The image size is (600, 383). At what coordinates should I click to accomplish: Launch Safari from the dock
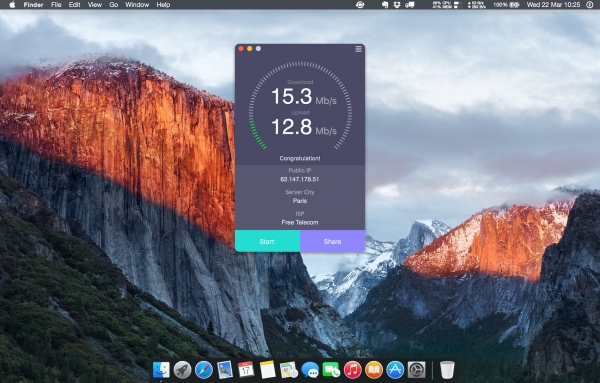[x=204, y=370]
